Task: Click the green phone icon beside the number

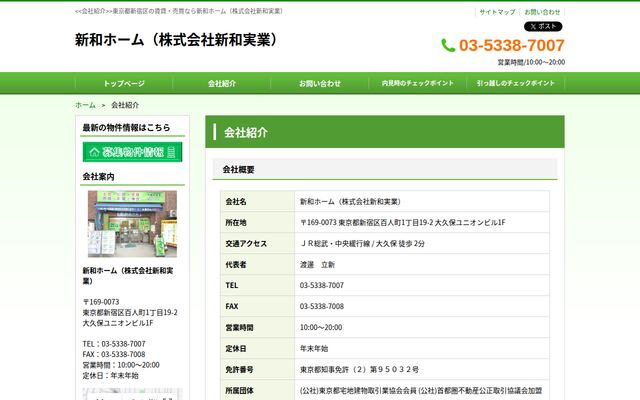Action: tap(448, 45)
